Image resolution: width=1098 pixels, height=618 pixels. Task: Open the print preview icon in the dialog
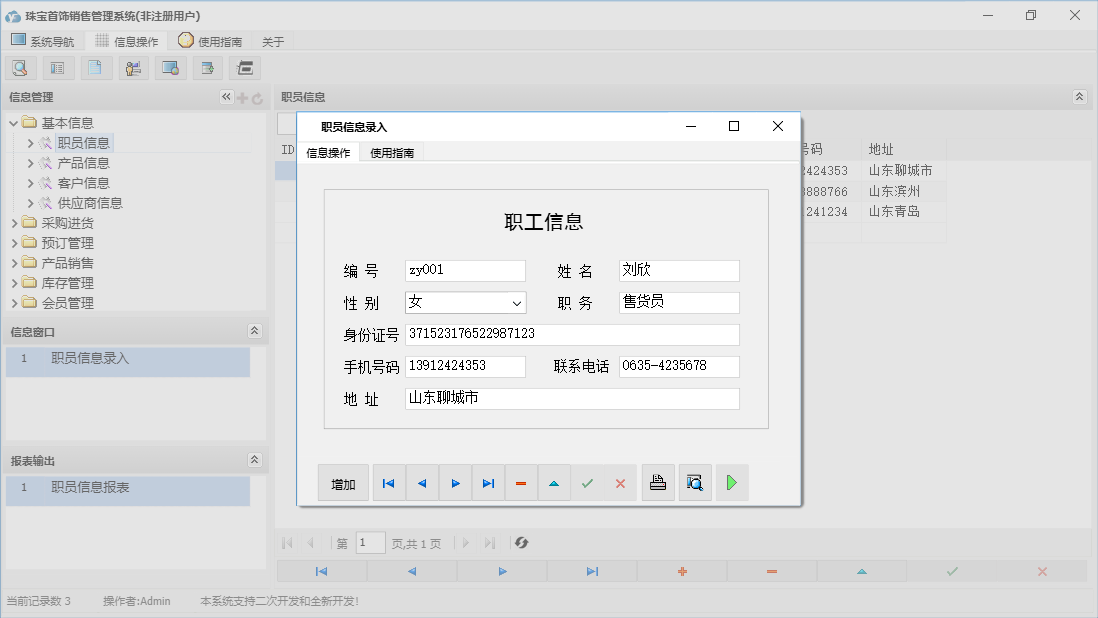(x=694, y=482)
